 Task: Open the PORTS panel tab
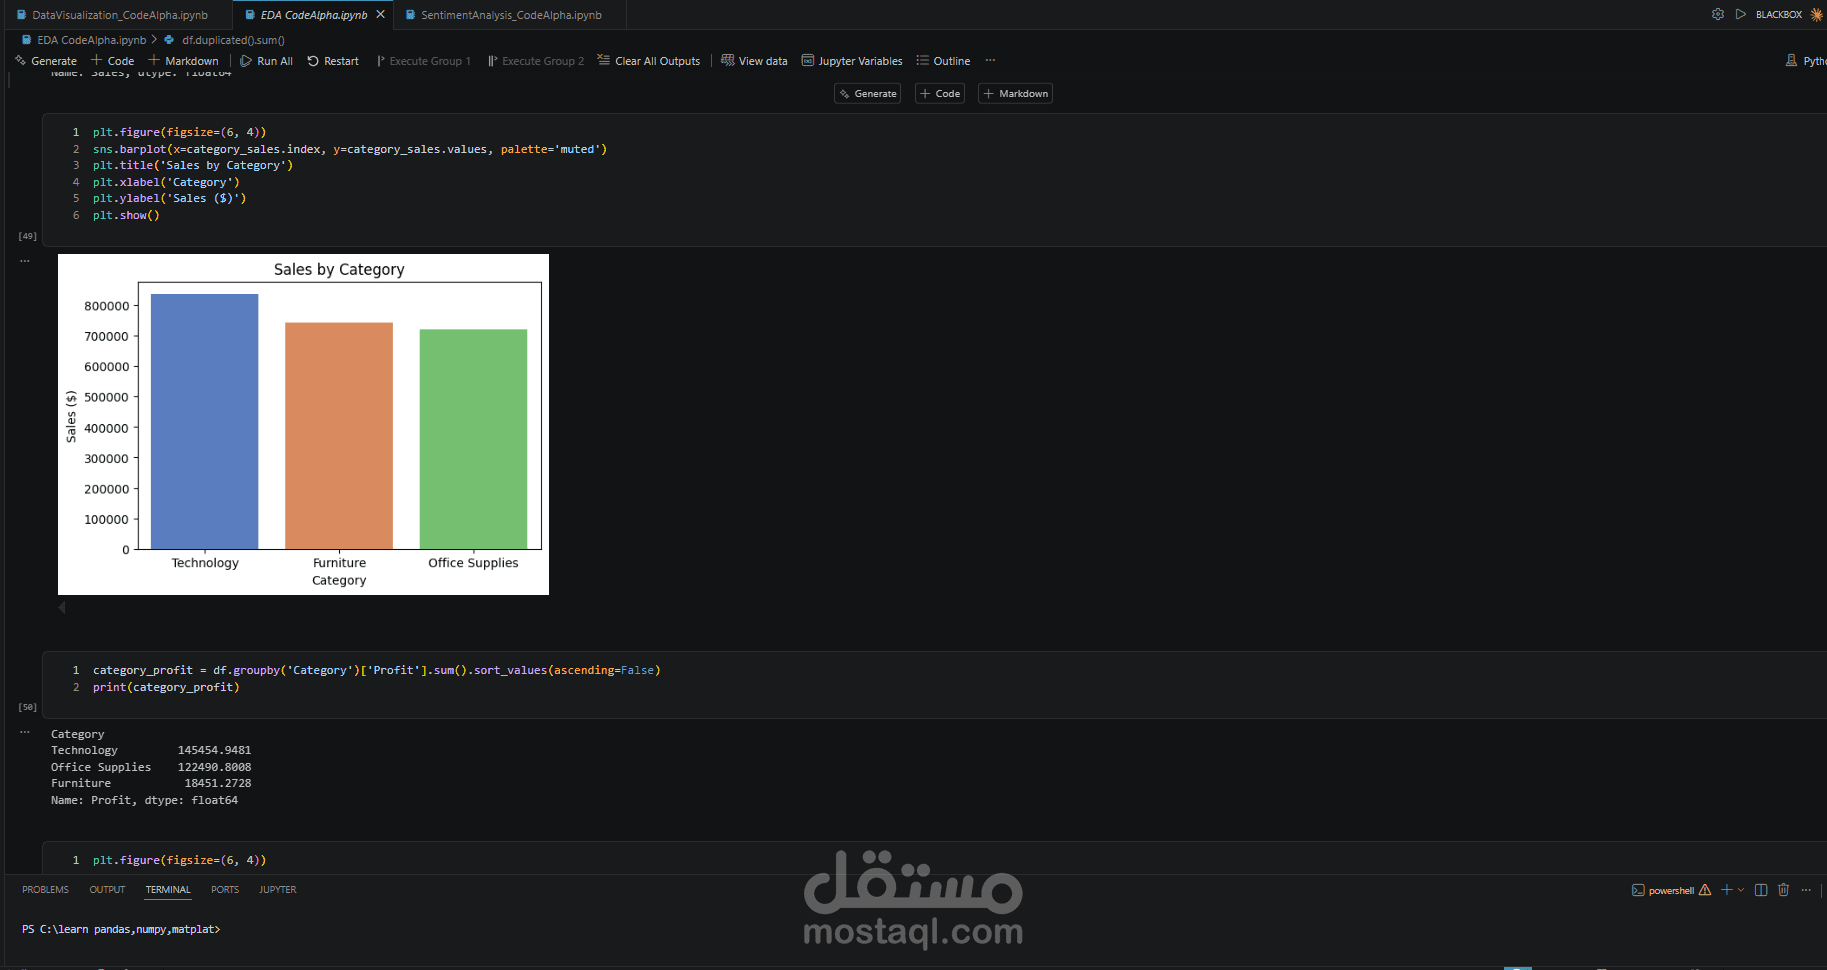coord(225,890)
